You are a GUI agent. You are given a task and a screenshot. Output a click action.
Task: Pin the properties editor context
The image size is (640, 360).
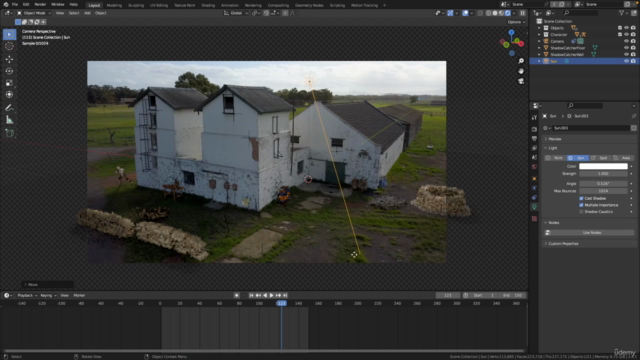point(633,116)
